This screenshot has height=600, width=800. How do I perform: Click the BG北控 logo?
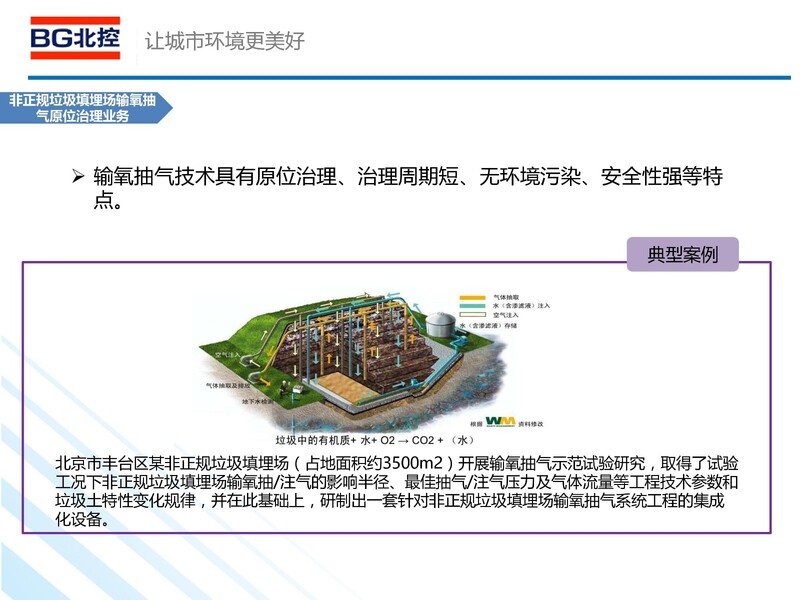75,37
